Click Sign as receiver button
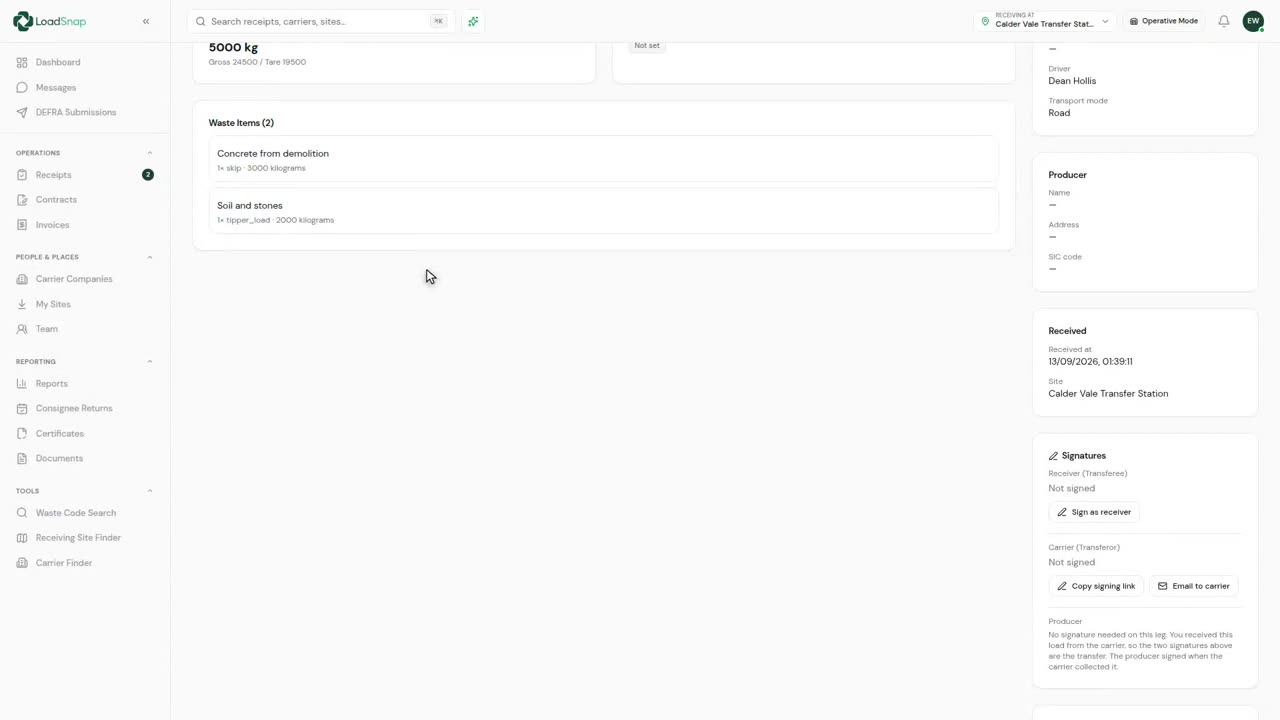This screenshot has width=1280, height=720. click(x=1094, y=512)
